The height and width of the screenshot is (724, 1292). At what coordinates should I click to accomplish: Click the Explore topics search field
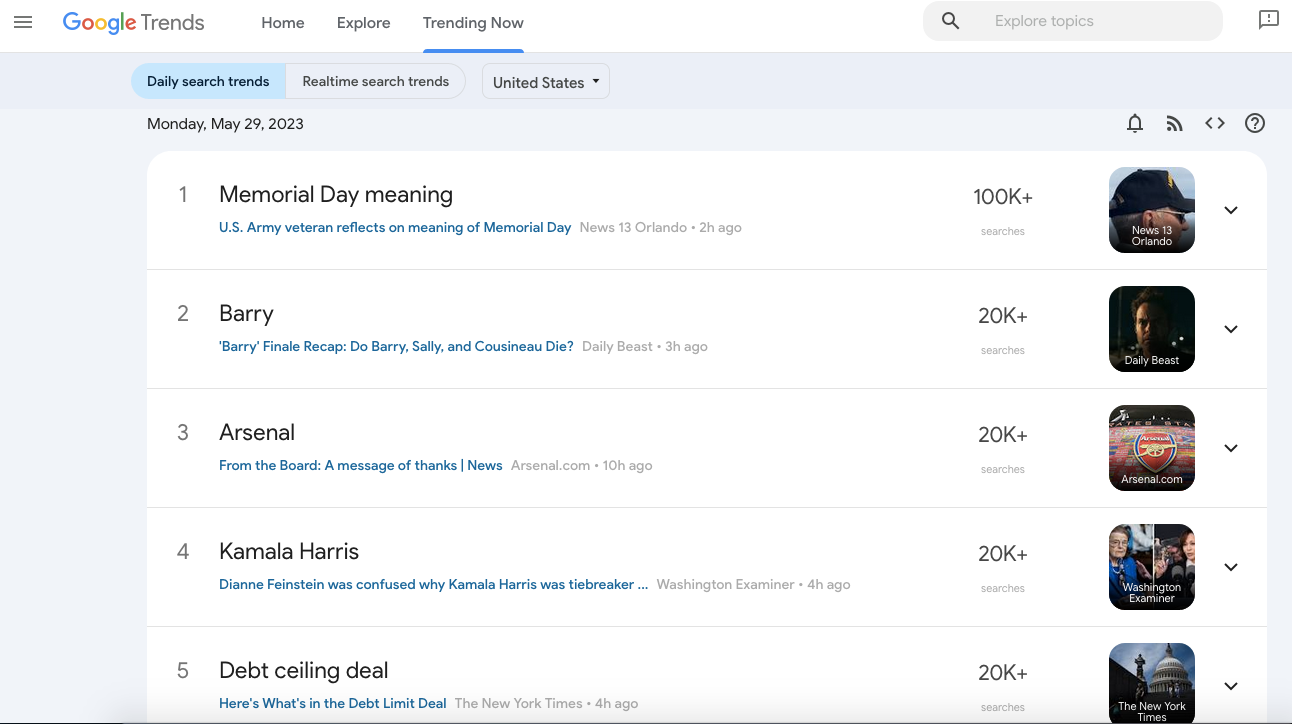(1073, 21)
